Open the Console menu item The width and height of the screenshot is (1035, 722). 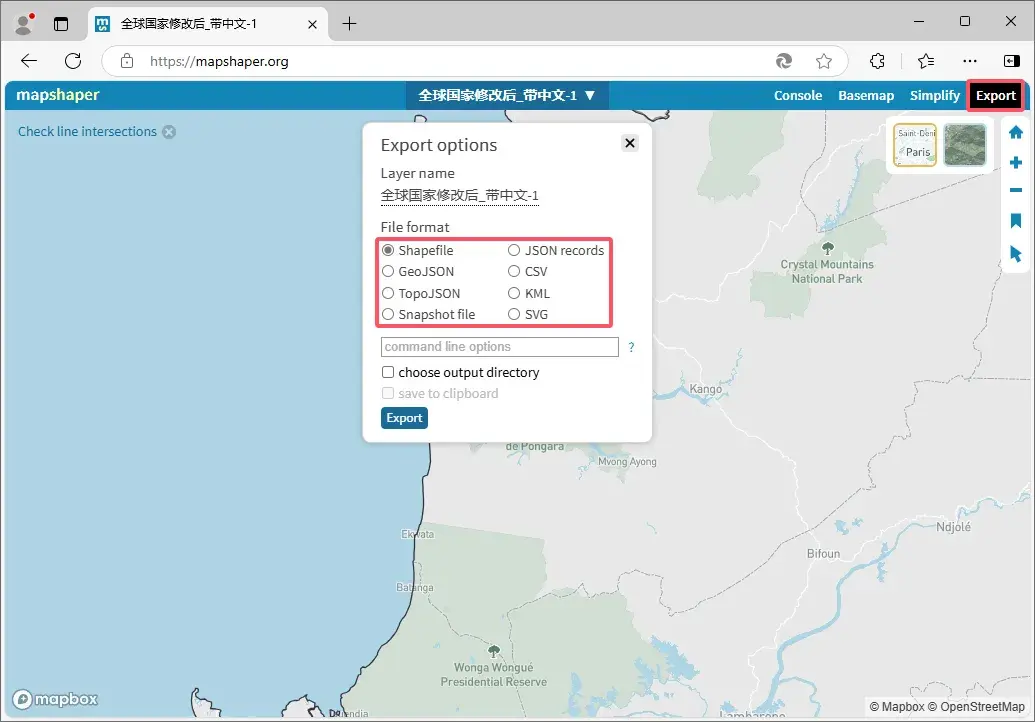point(797,95)
